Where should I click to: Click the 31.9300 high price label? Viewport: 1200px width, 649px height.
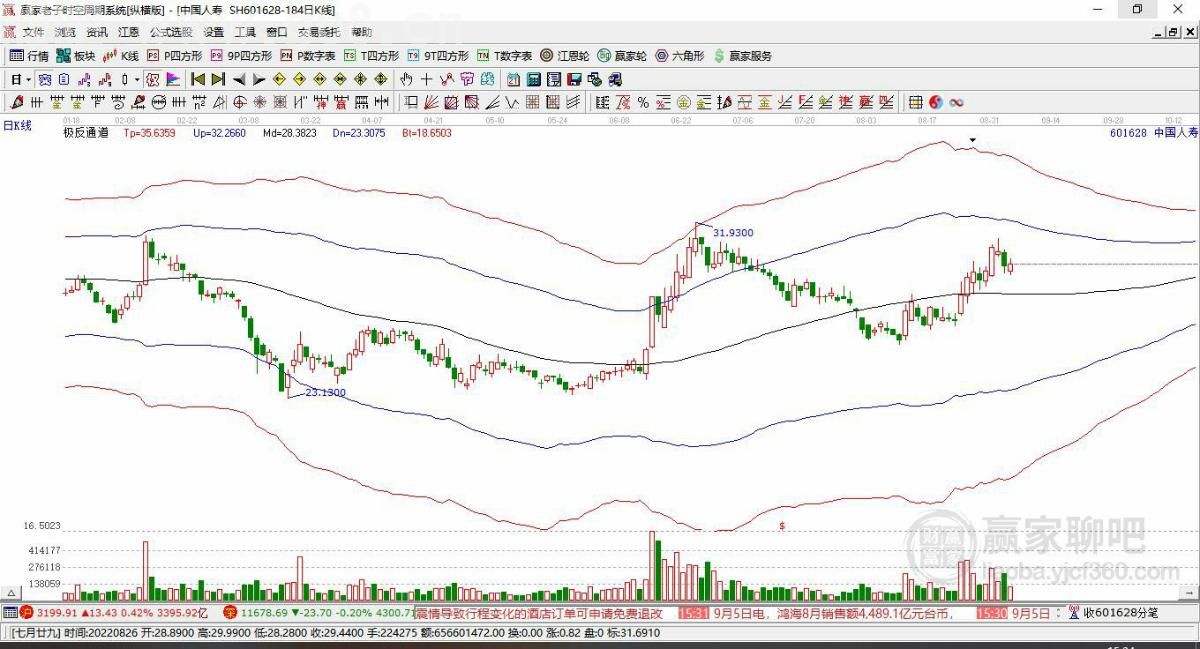(733, 232)
